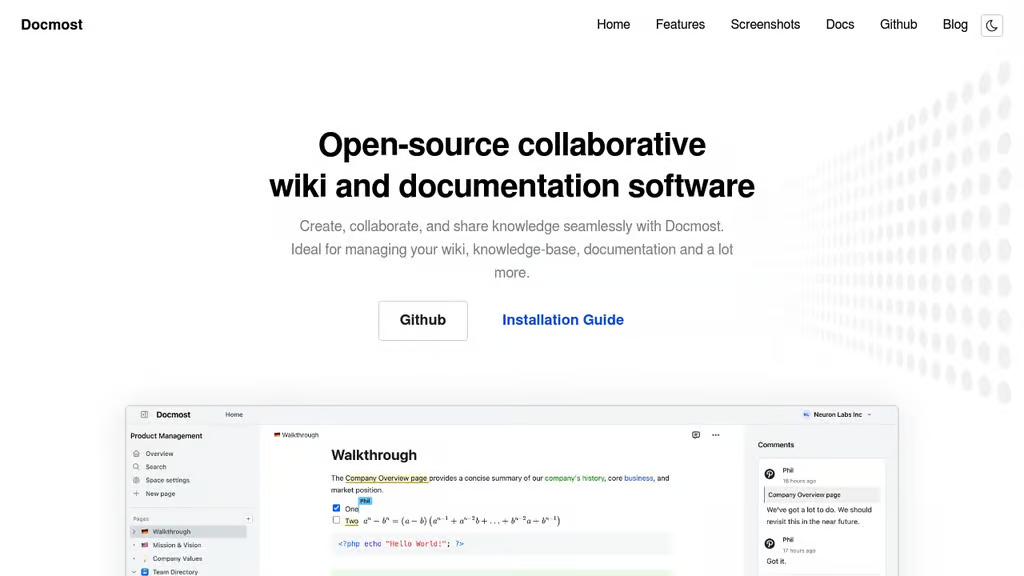The image size is (1024, 576).
Task: Expand the Walkthrough page tree chevron
Action: 135,532
